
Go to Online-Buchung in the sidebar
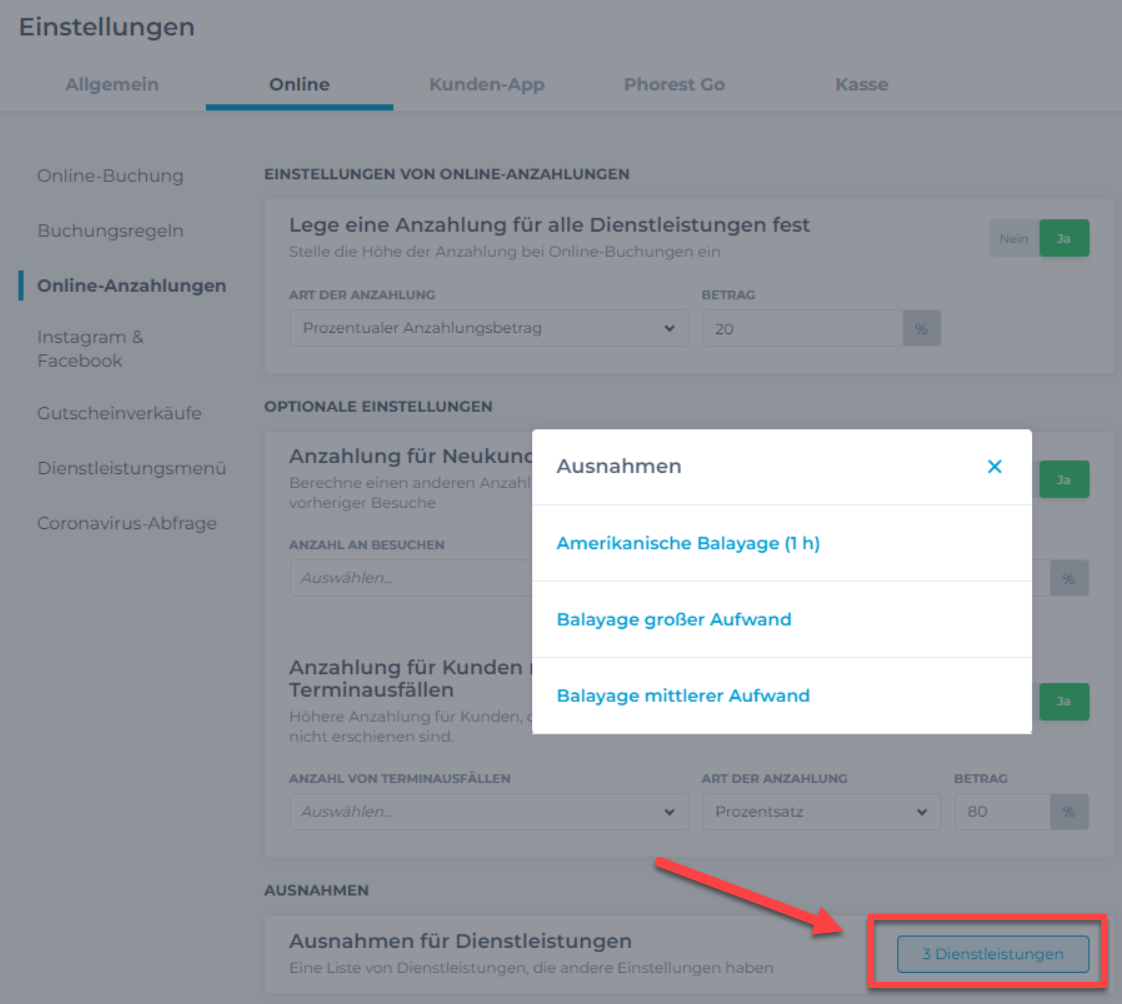(x=110, y=176)
